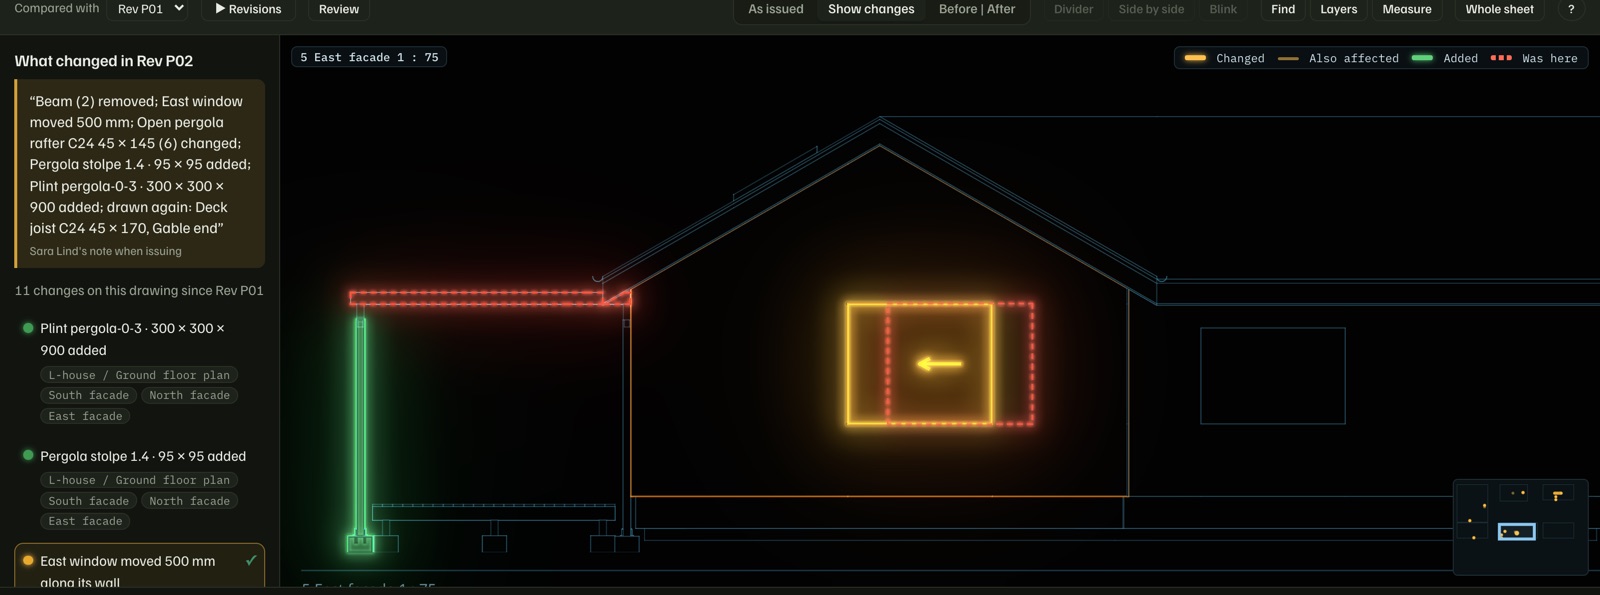This screenshot has height=595, width=1600.
Task: Switch to As issued view
Action: click(776, 9)
